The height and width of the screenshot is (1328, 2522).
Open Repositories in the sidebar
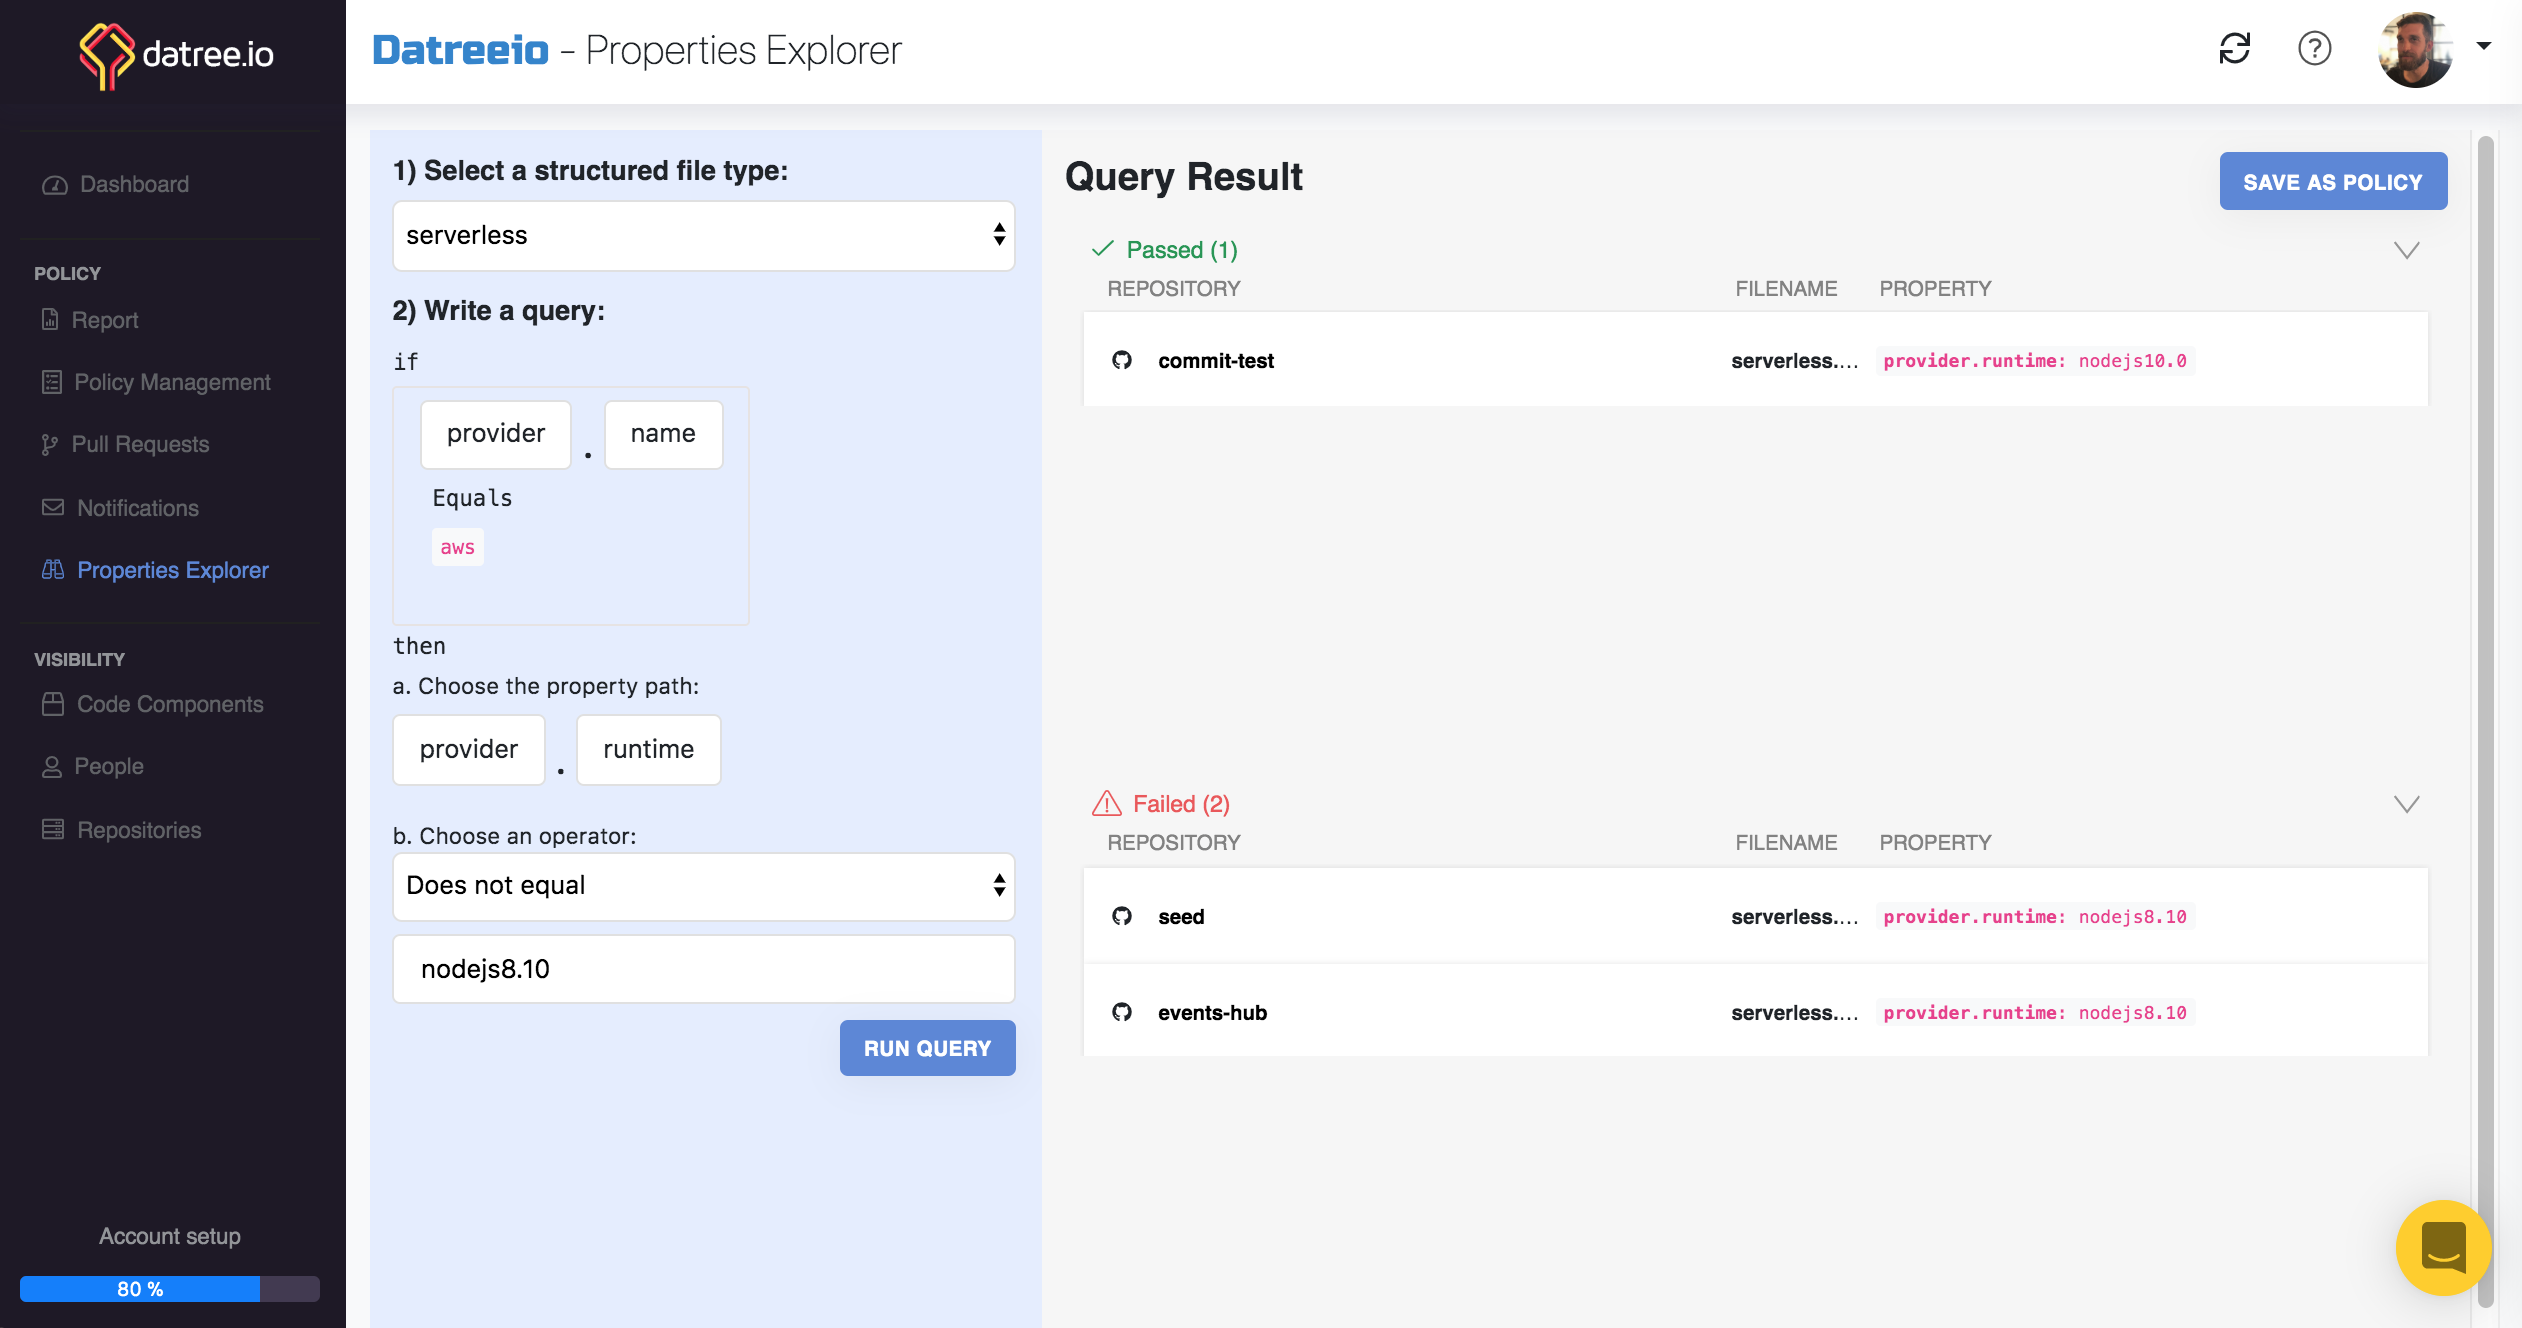coord(139,830)
